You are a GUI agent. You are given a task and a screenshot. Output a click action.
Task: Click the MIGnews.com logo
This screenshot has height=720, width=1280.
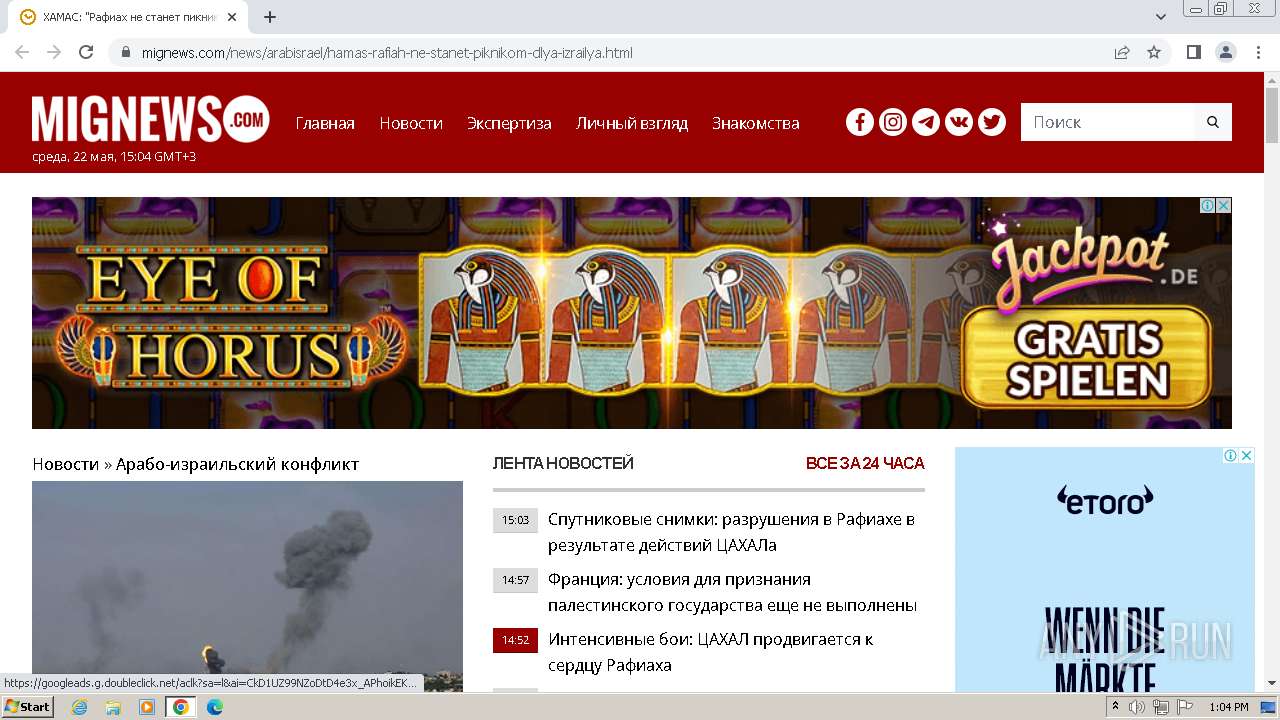(x=151, y=119)
